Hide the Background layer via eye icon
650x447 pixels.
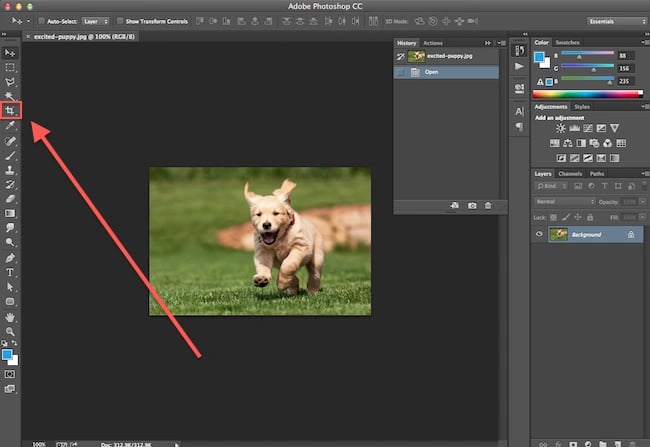(540, 233)
